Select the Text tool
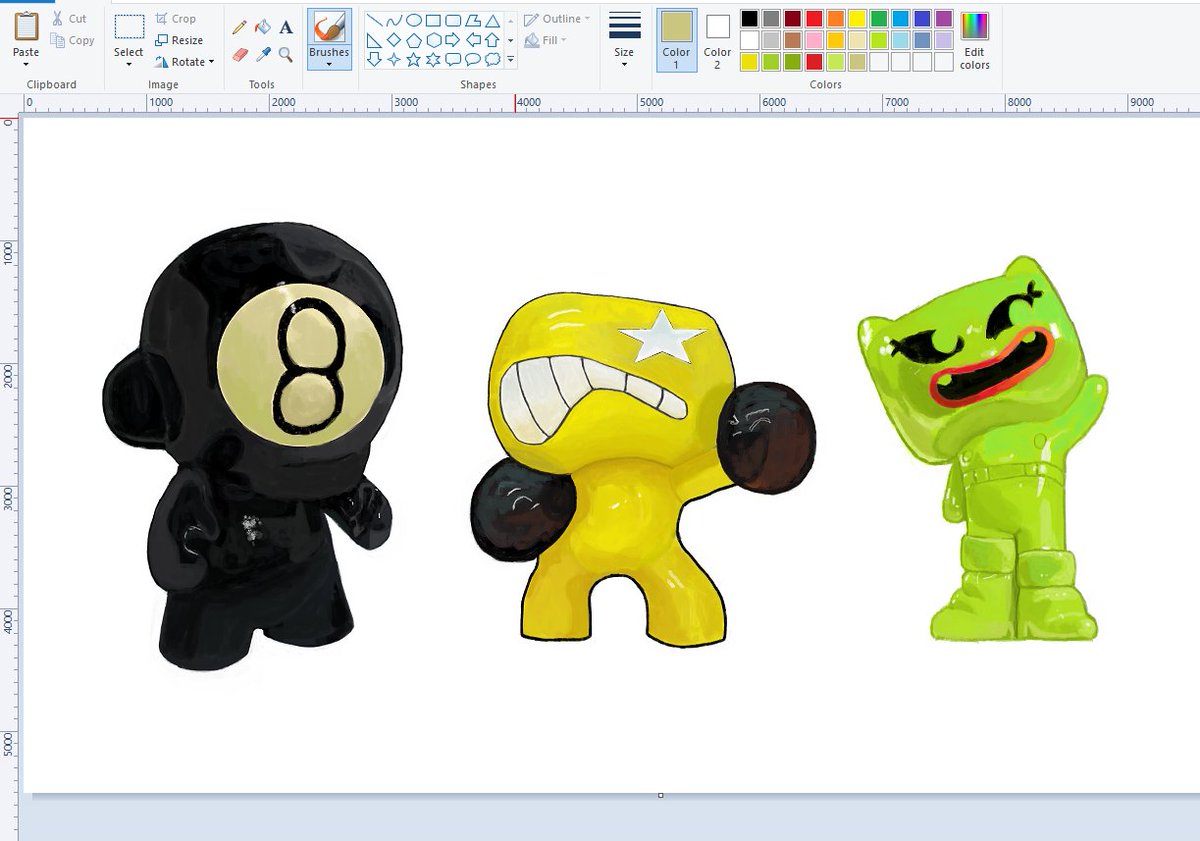This screenshot has height=841, width=1200. pos(286,27)
